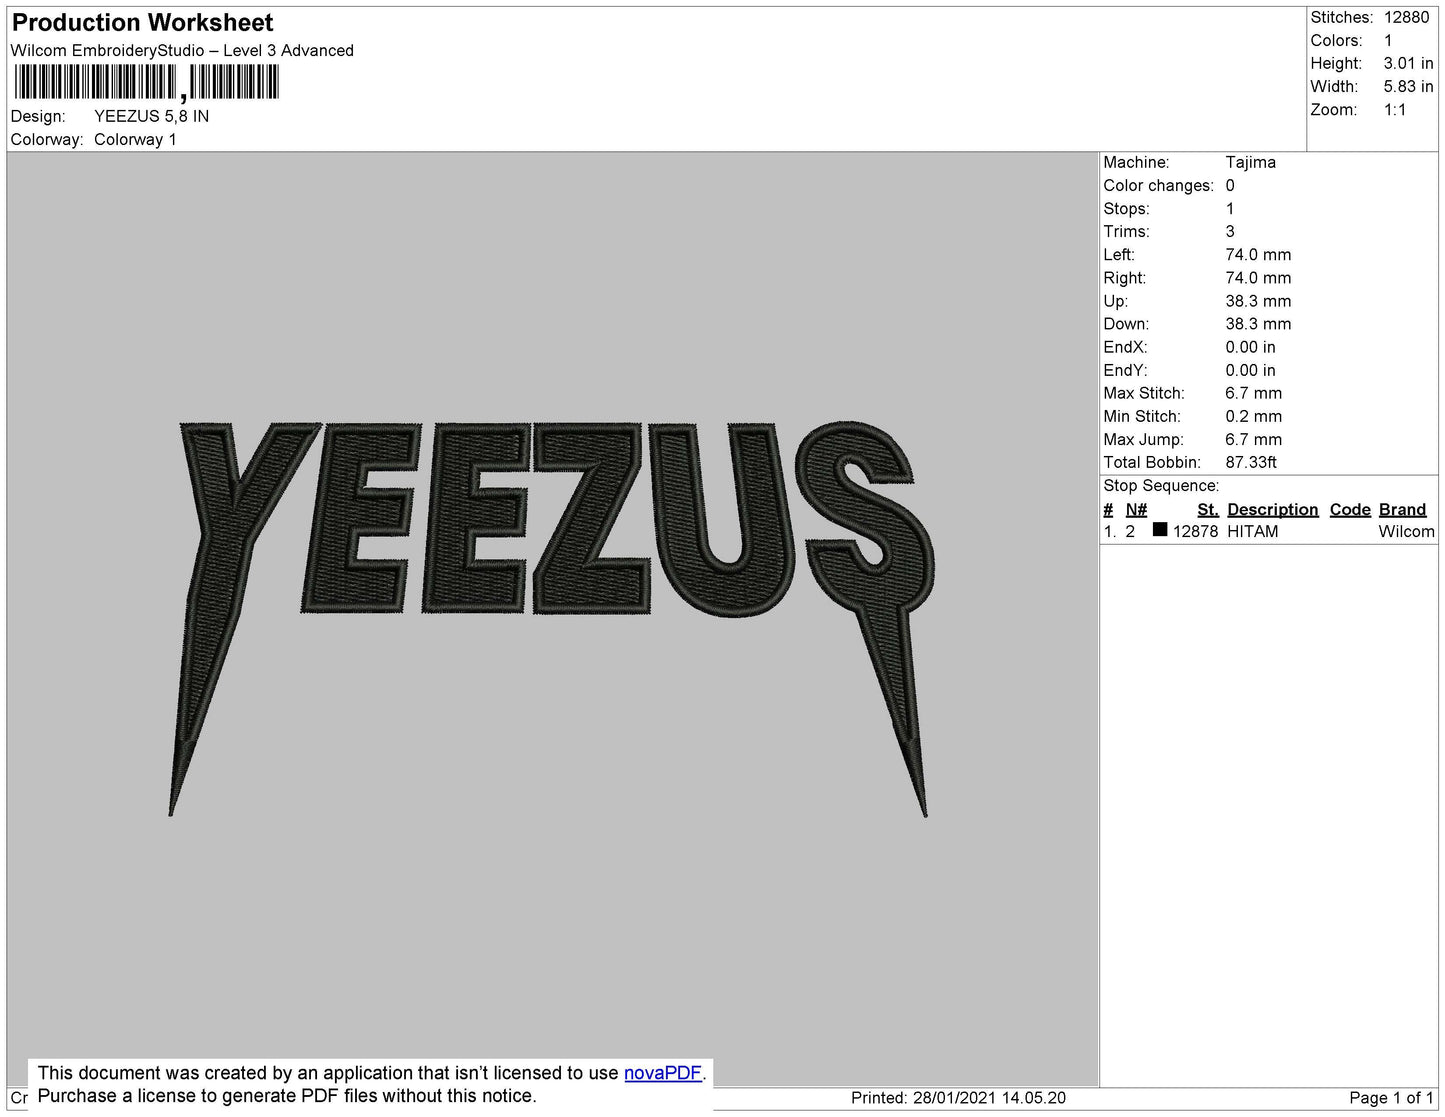Image resolution: width=1445 pixels, height=1117 pixels.
Task: Click the Up value 38.3 mm
Action: click(1258, 301)
